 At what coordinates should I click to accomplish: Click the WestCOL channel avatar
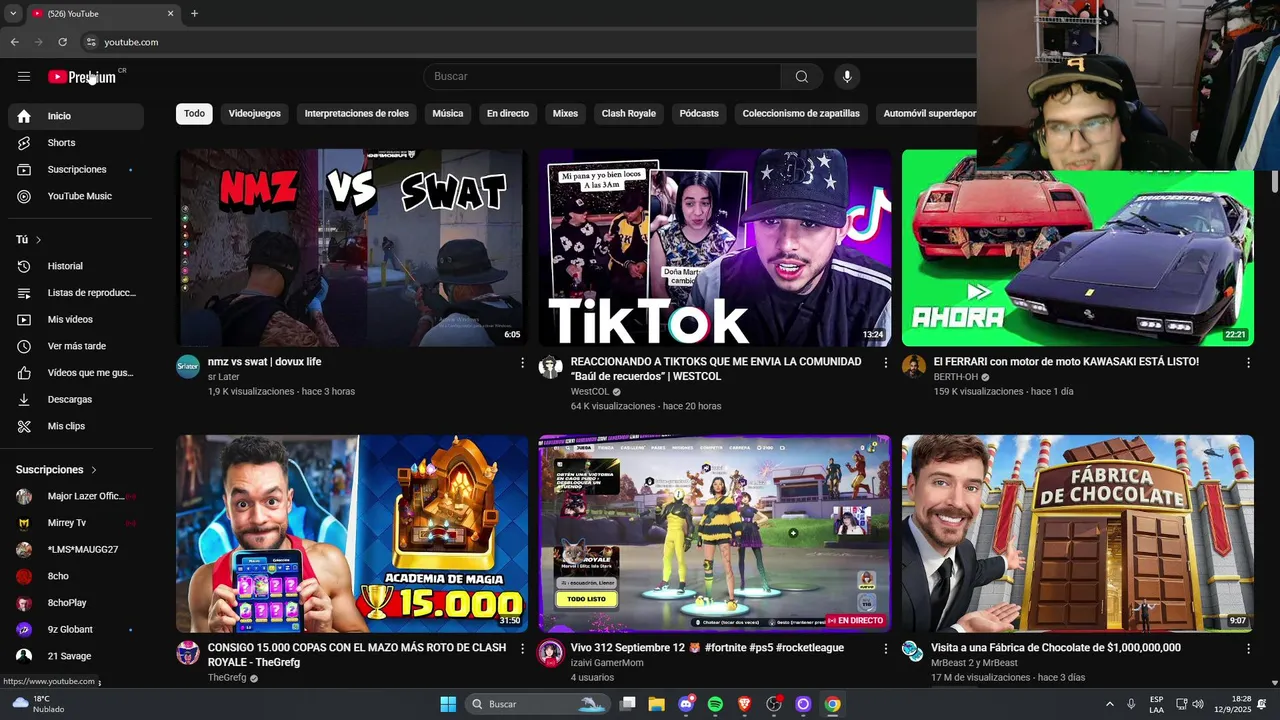coord(551,366)
